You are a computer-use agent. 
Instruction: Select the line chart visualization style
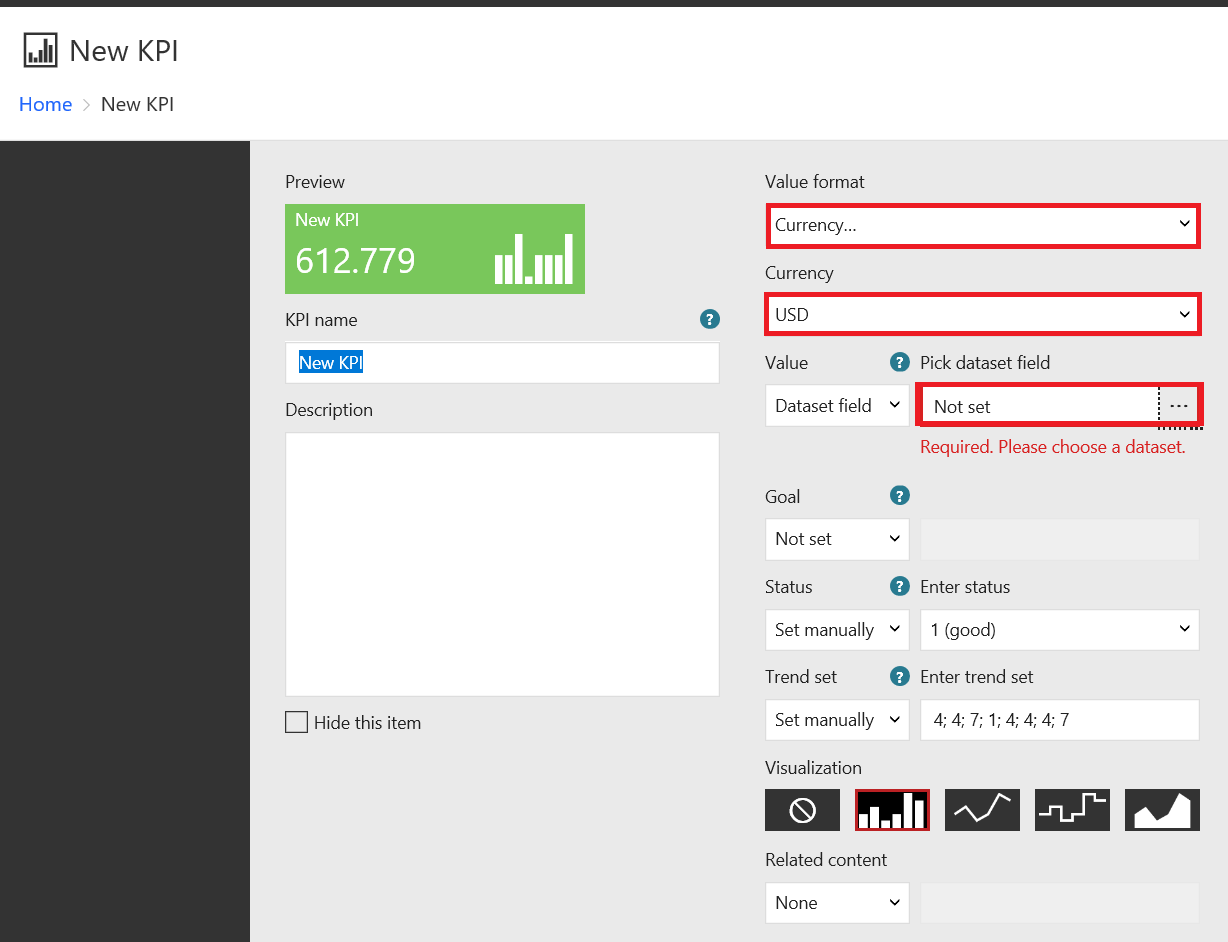tap(982, 810)
